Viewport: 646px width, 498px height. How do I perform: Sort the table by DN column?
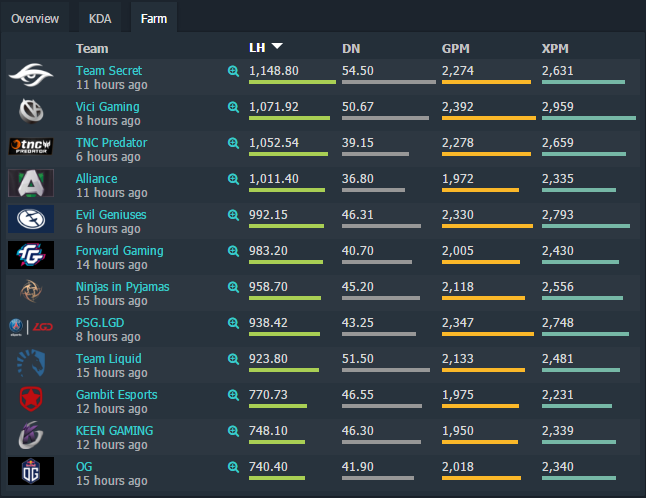[351, 47]
